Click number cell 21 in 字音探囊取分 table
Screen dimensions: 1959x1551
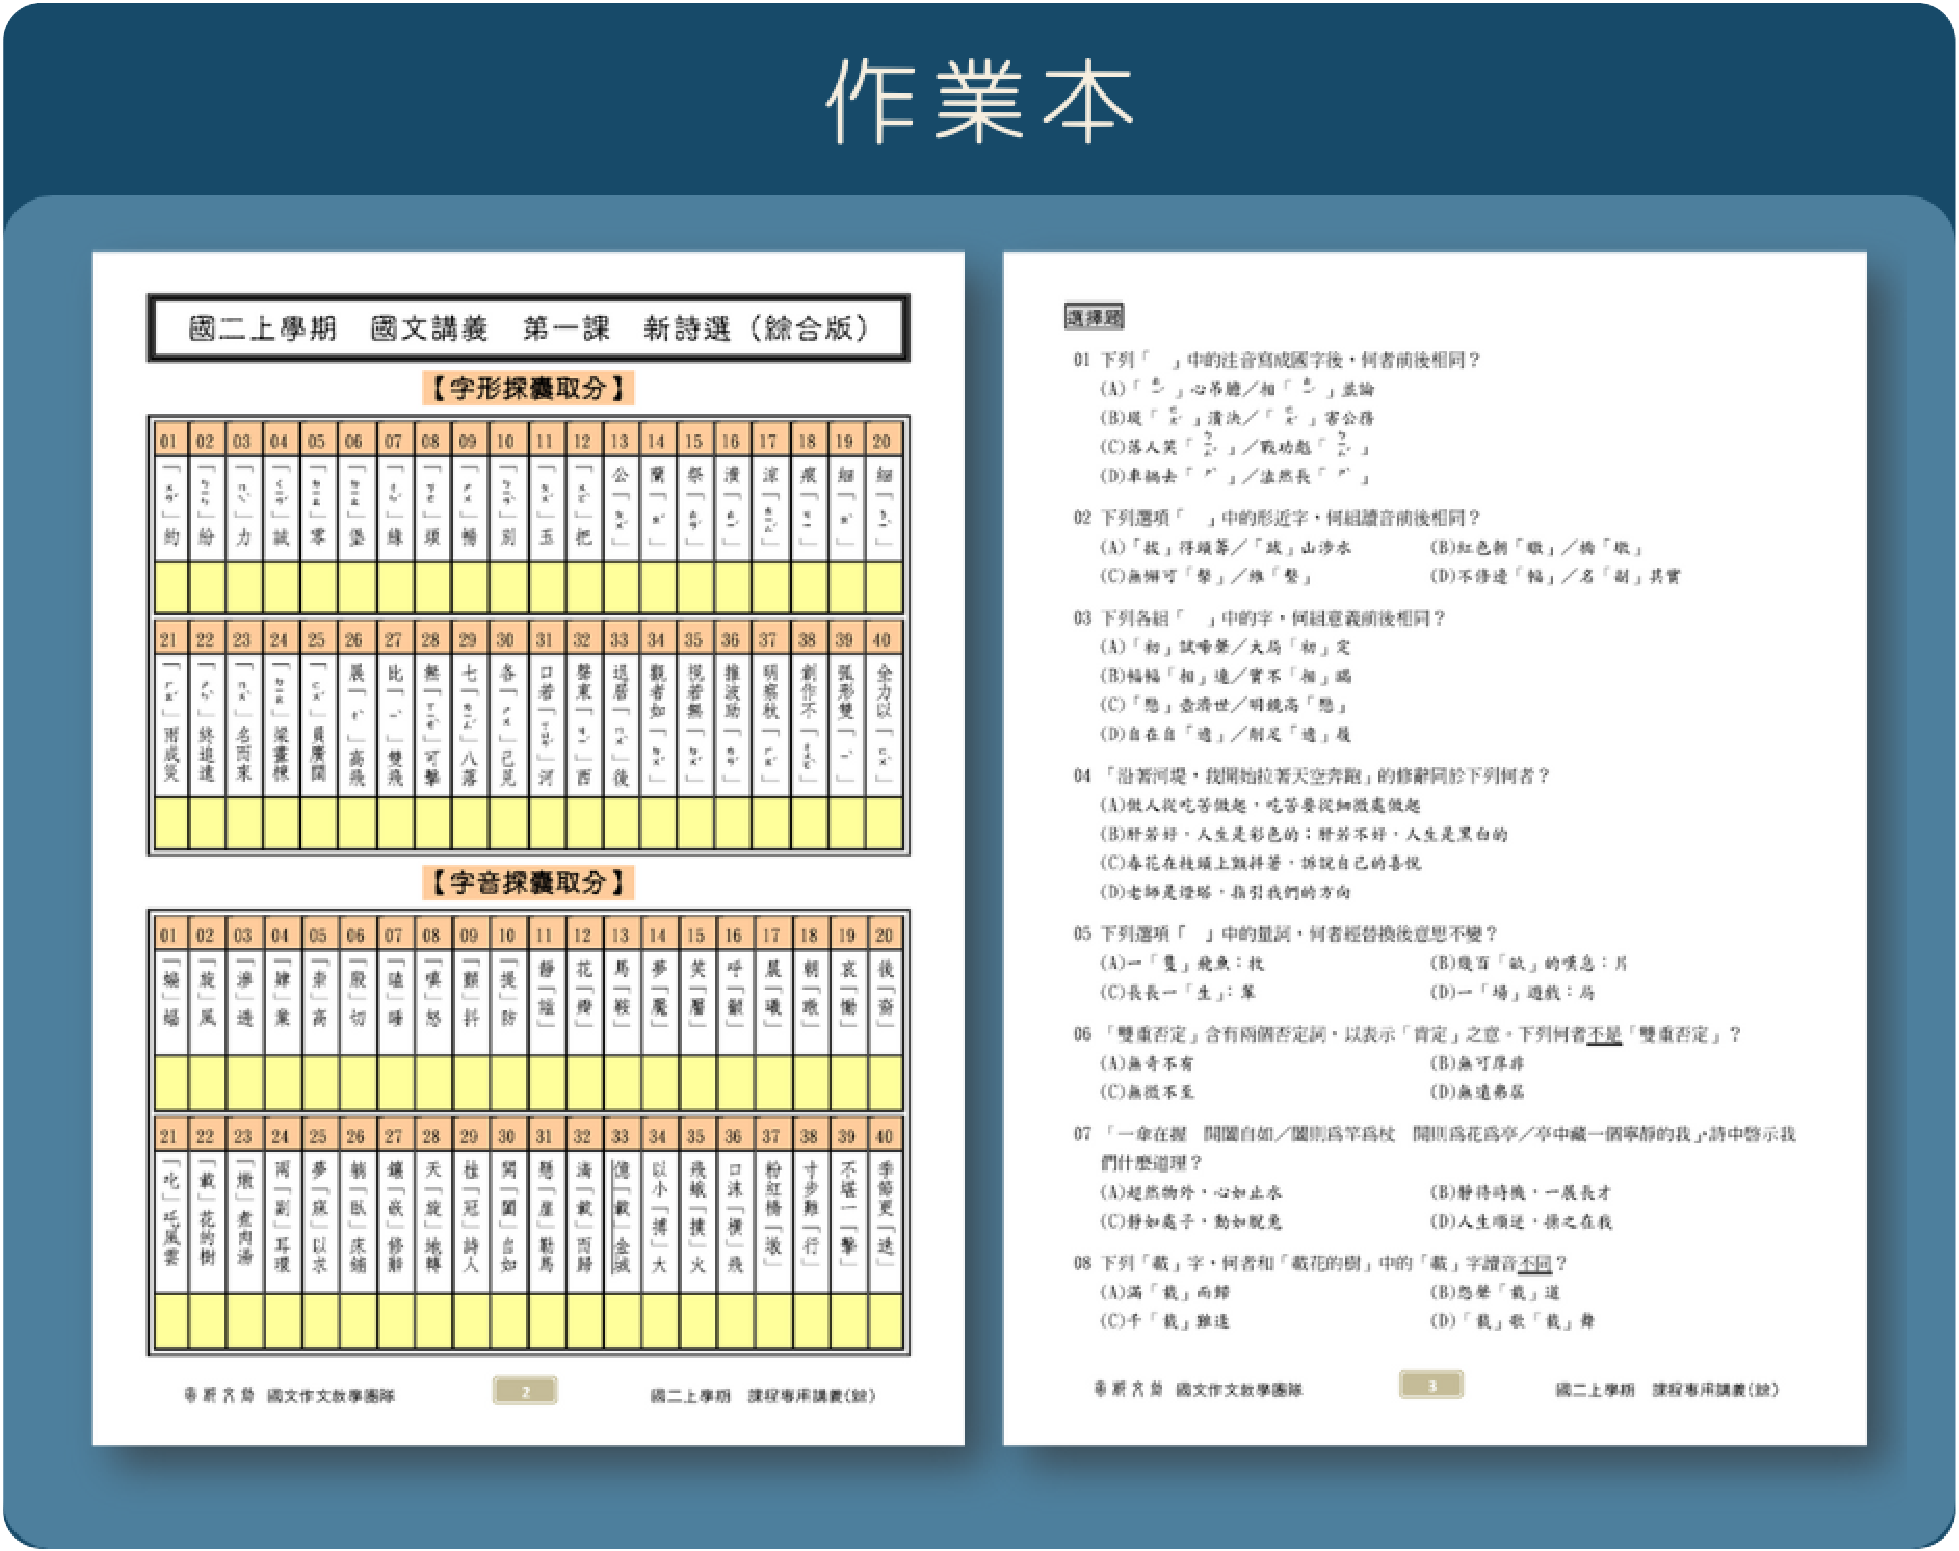click(170, 1136)
